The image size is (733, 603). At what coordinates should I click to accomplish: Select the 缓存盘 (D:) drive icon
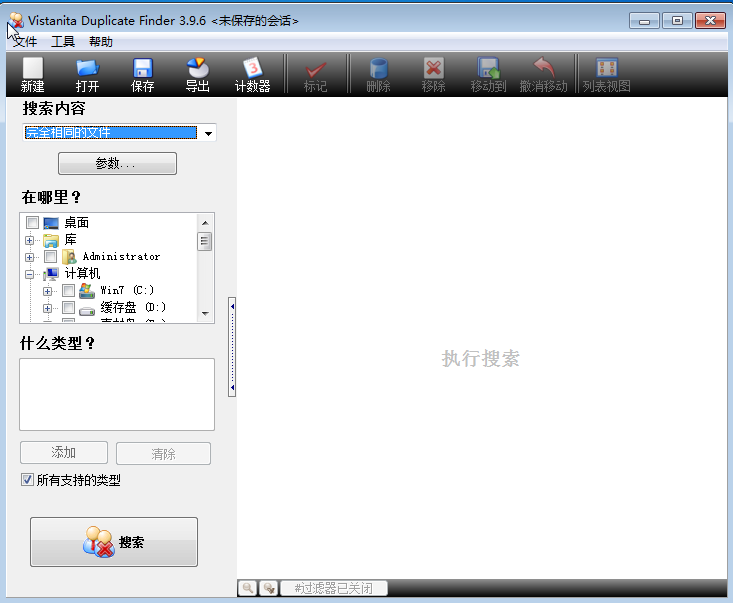(87, 310)
